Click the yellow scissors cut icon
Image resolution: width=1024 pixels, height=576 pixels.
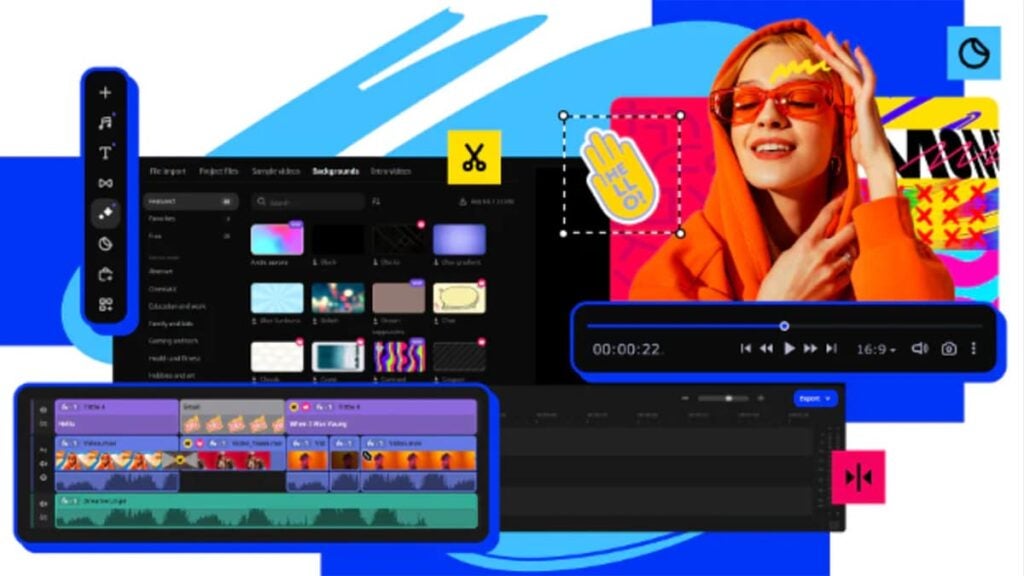click(x=474, y=157)
